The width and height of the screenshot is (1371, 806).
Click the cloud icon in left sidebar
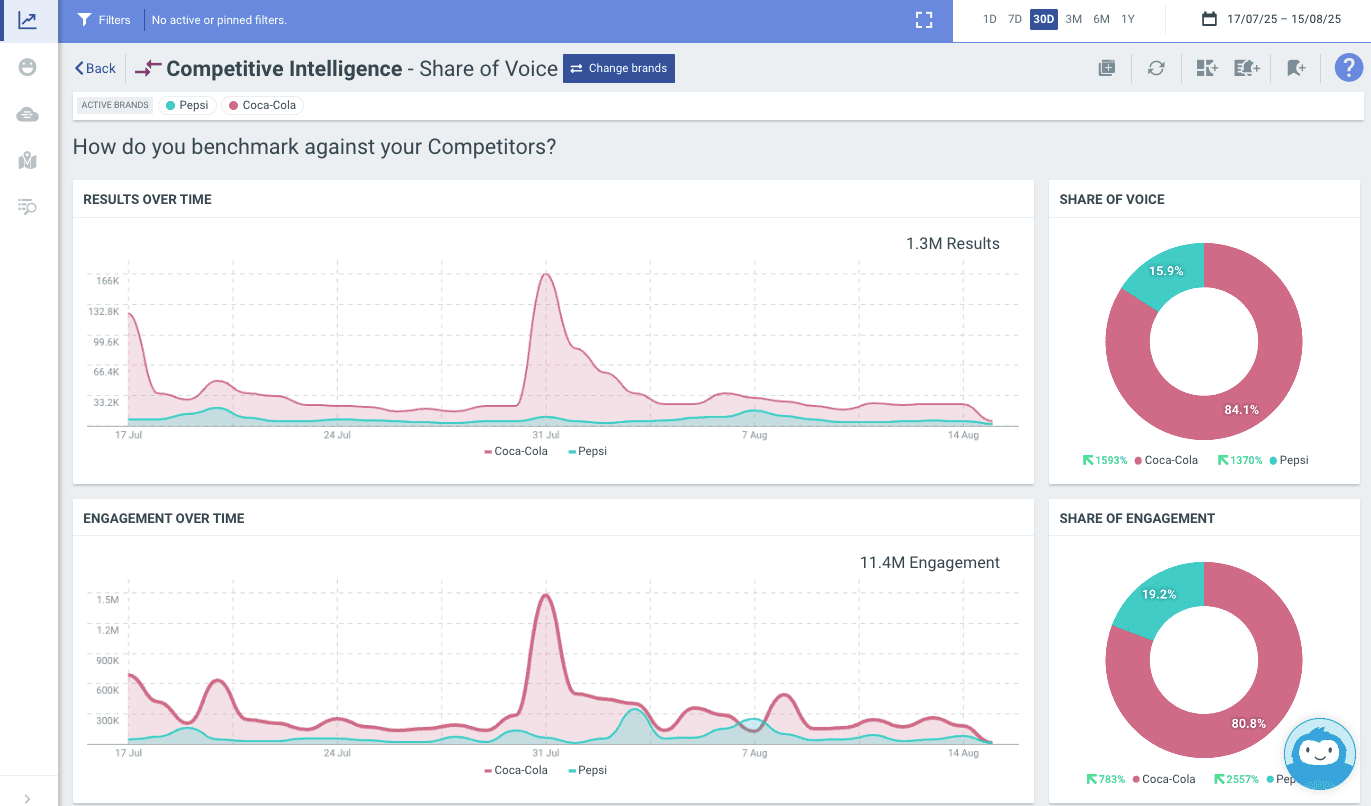(28, 115)
